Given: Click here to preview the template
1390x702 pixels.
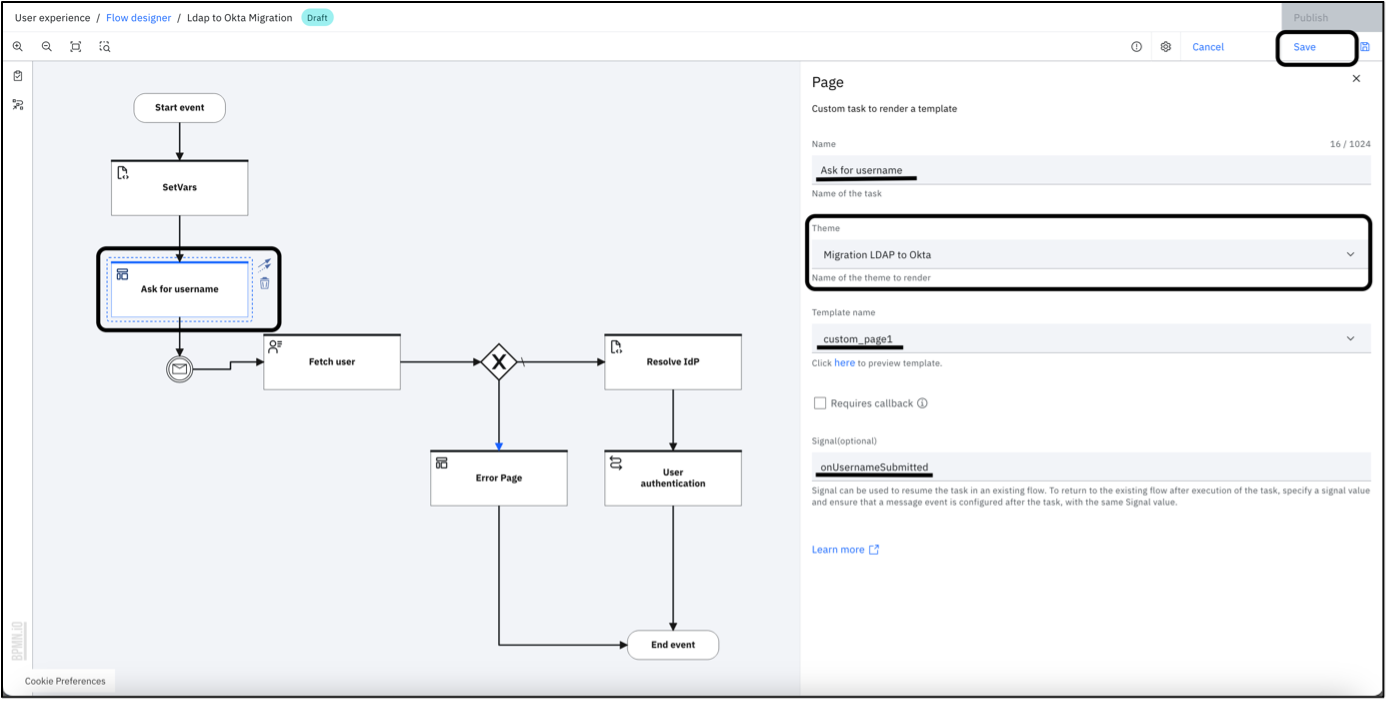Looking at the screenshot, I should point(844,363).
